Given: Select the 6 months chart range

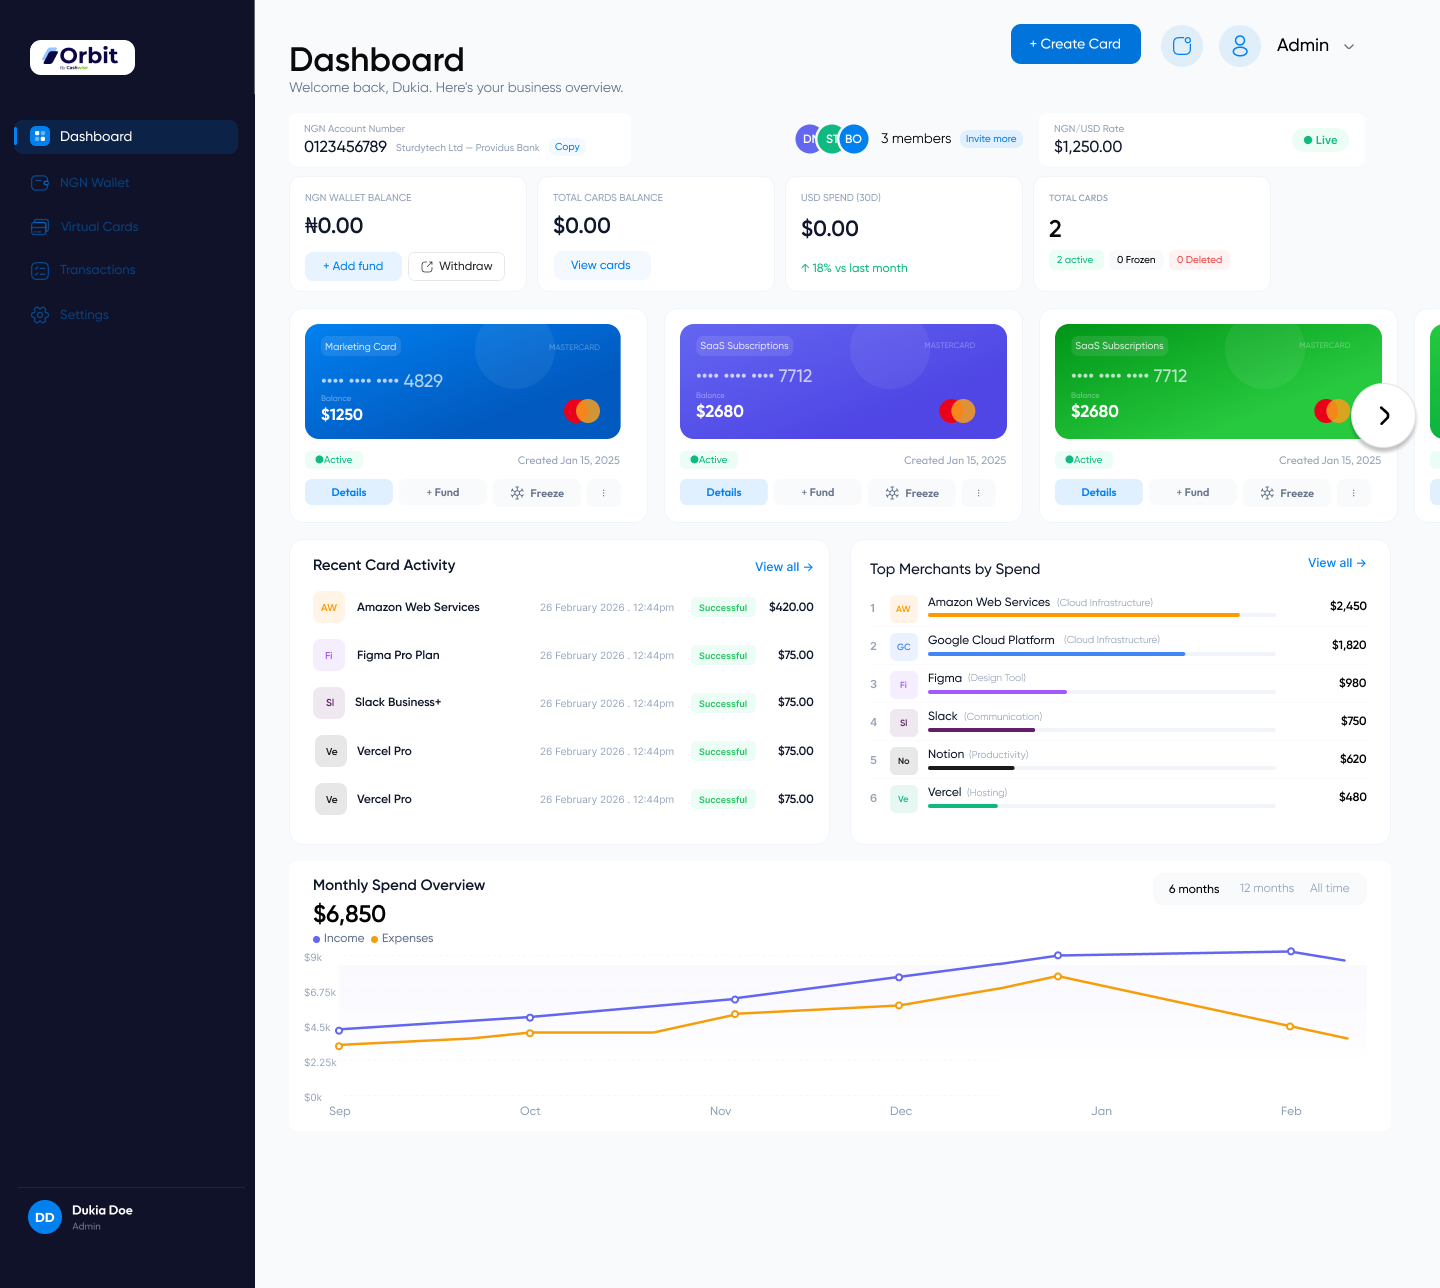Looking at the screenshot, I should click(x=1193, y=889).
